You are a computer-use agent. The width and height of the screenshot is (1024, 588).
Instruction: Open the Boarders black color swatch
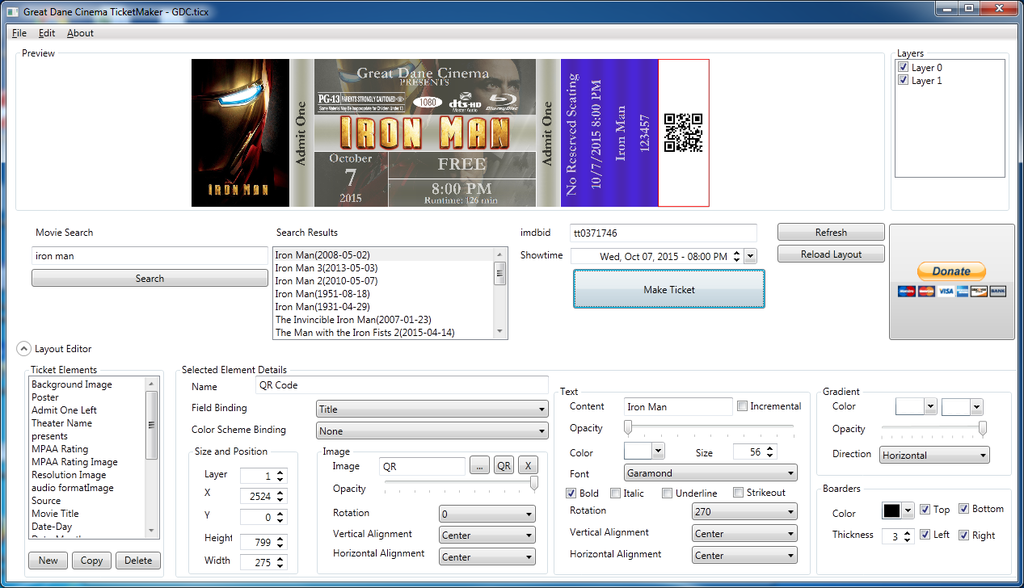click(x=897, y=510)
